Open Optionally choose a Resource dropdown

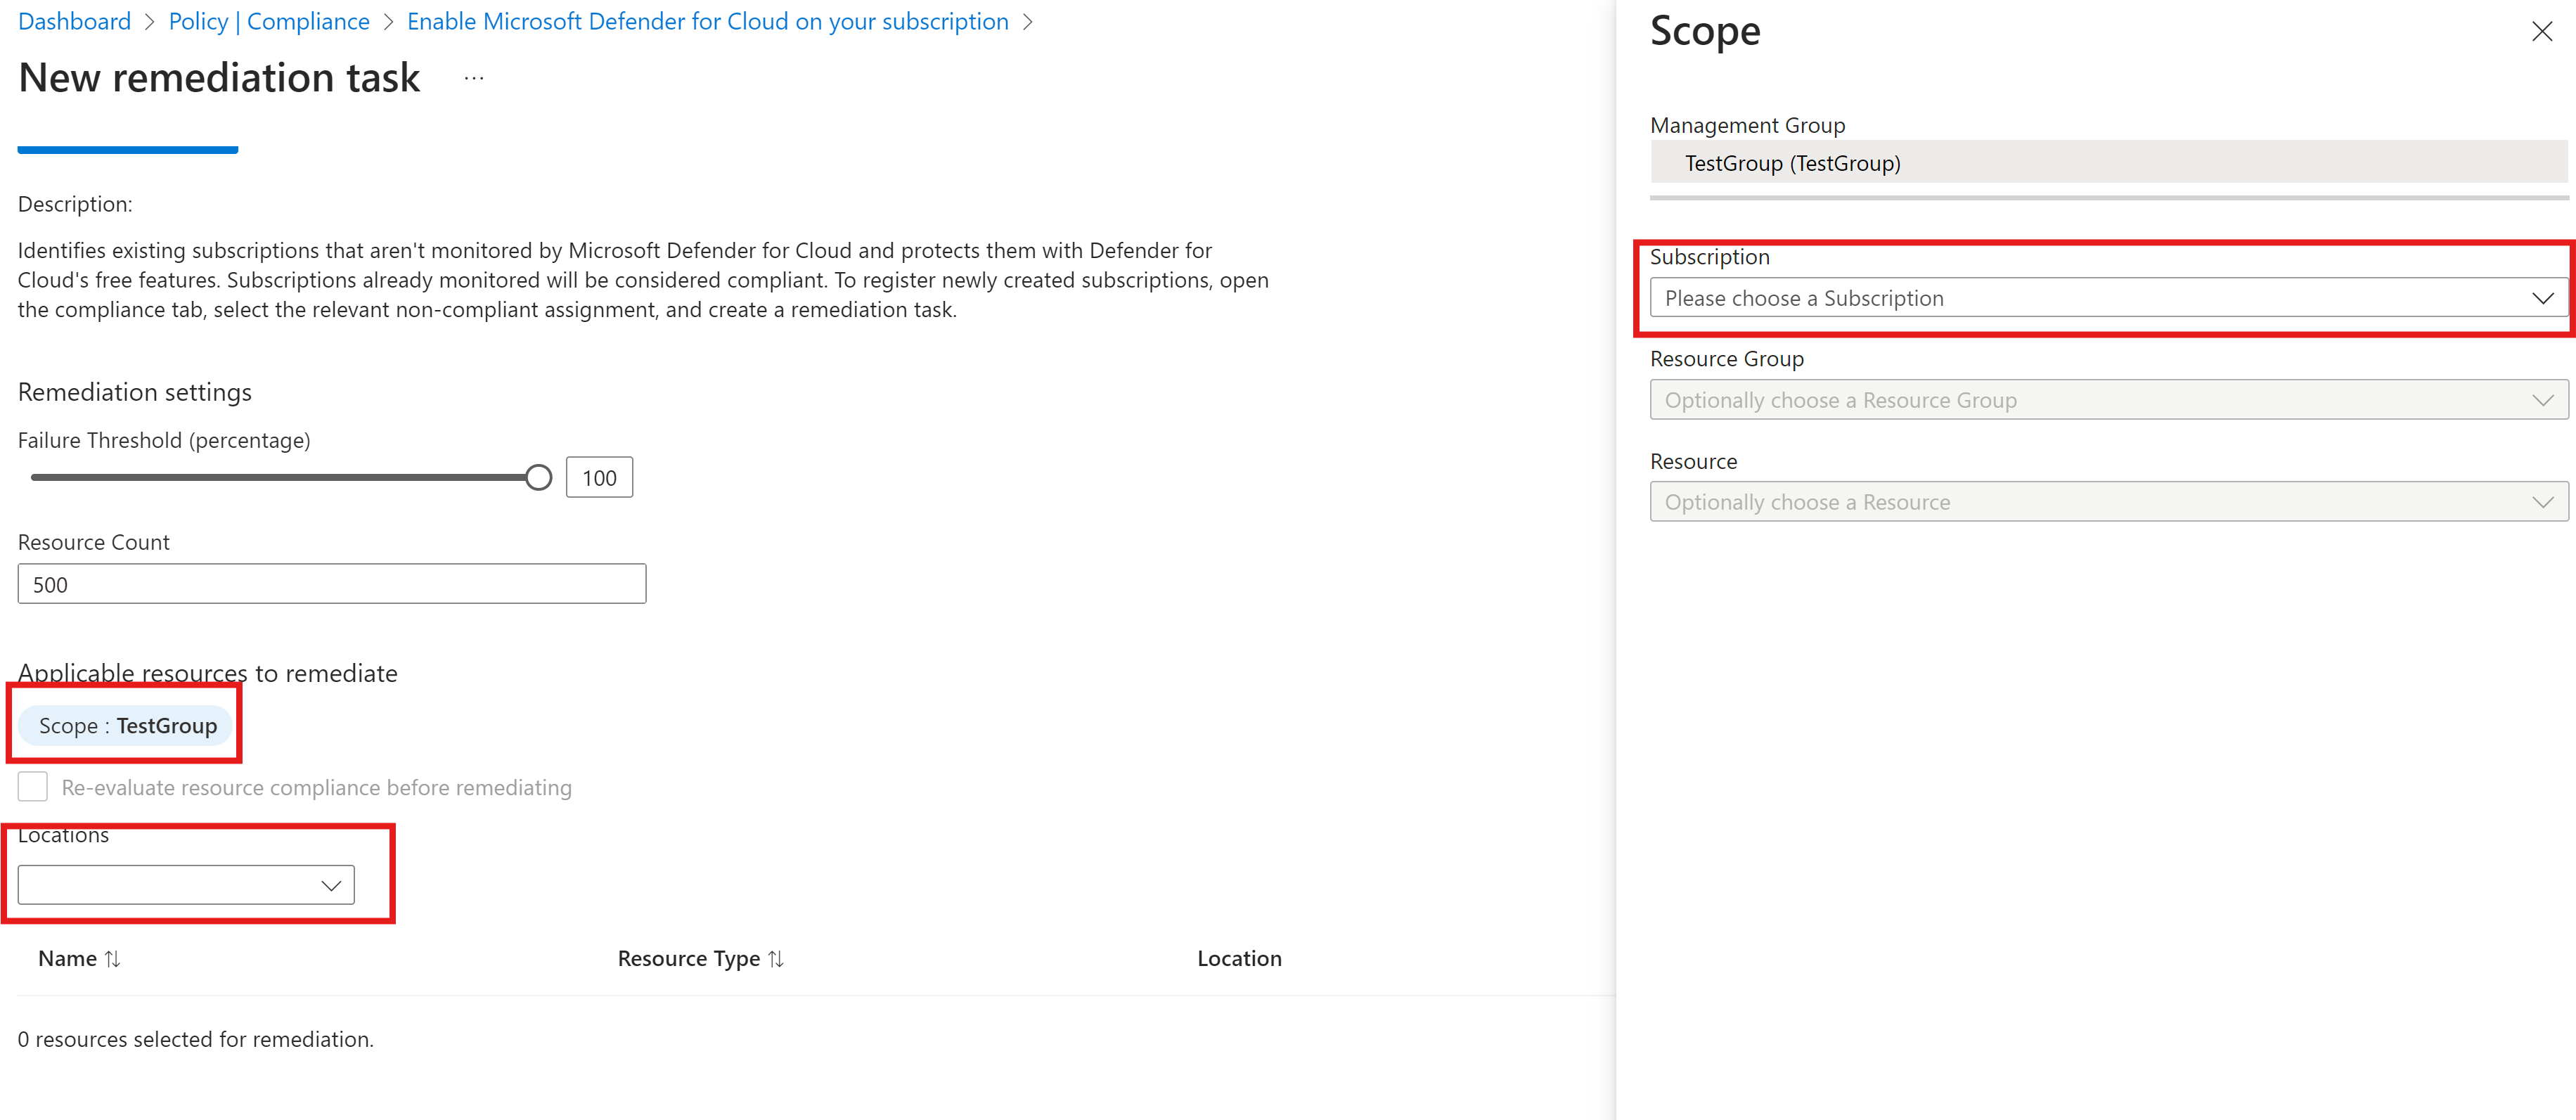(2090, 502)
